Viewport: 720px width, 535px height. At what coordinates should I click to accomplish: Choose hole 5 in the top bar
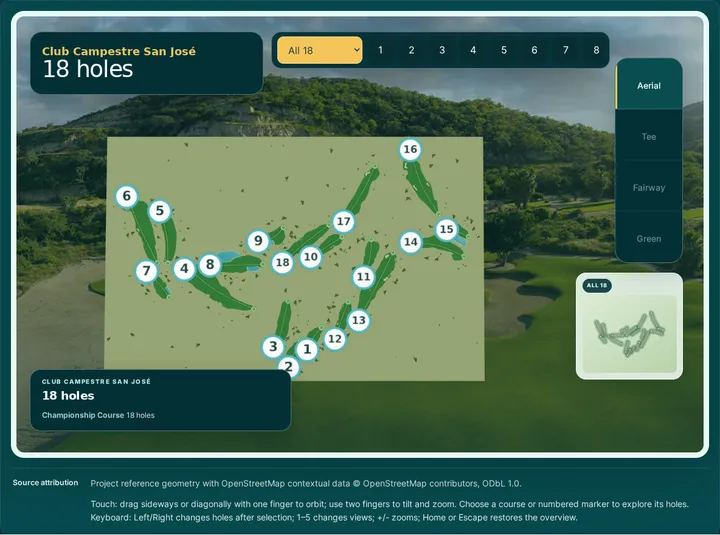[x=504, y=50]
